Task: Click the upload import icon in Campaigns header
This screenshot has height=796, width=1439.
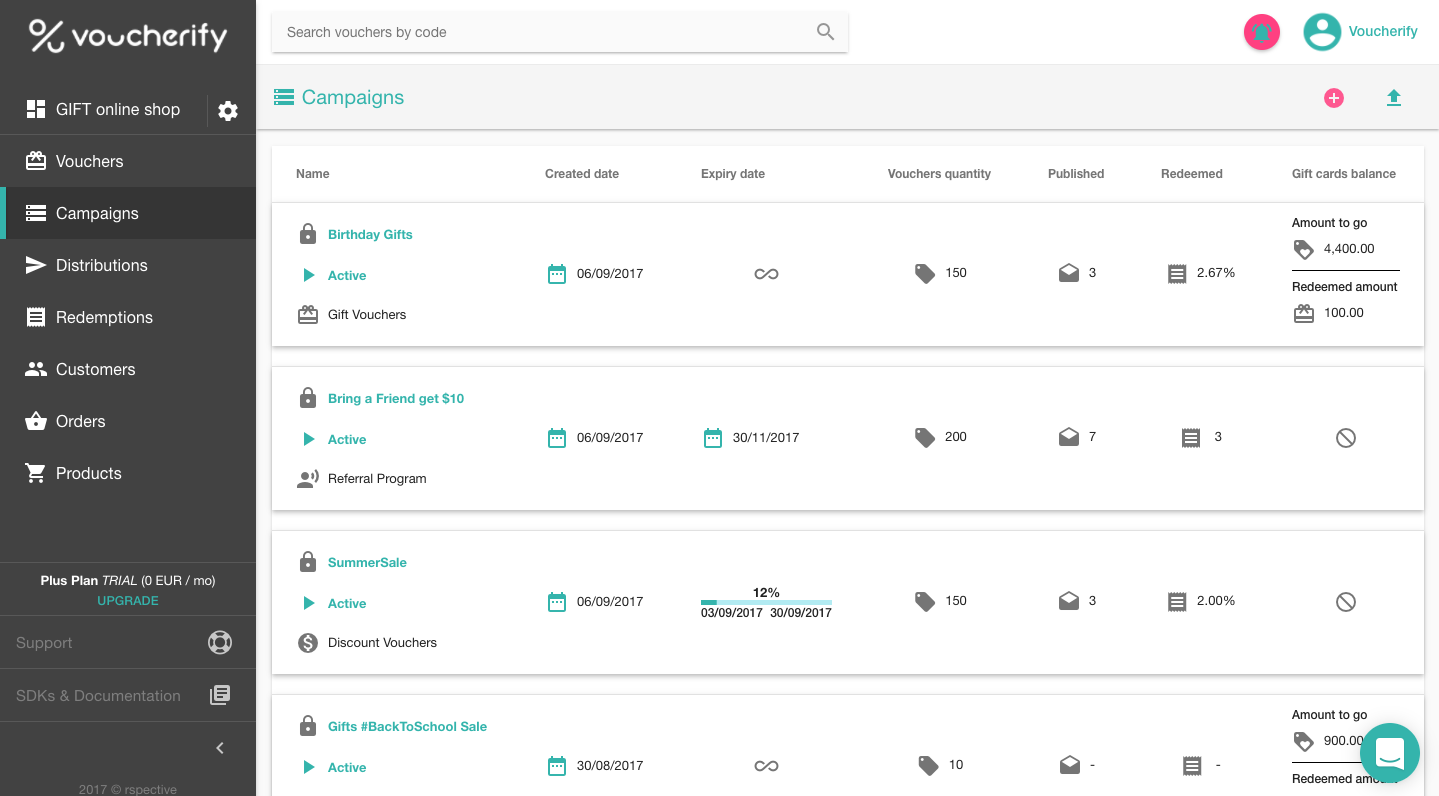Action: [x=1393, y=98]
